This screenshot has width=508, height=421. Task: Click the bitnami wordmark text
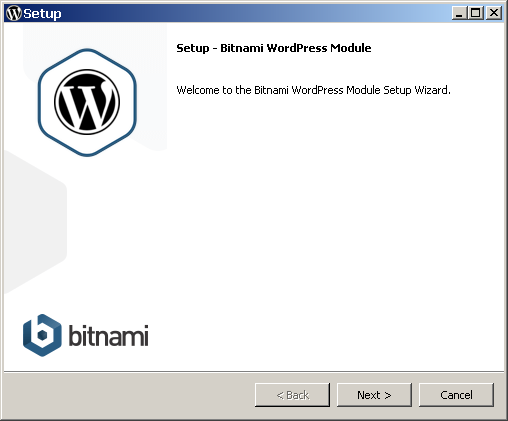pyautogui.click(x=108, y=335)
